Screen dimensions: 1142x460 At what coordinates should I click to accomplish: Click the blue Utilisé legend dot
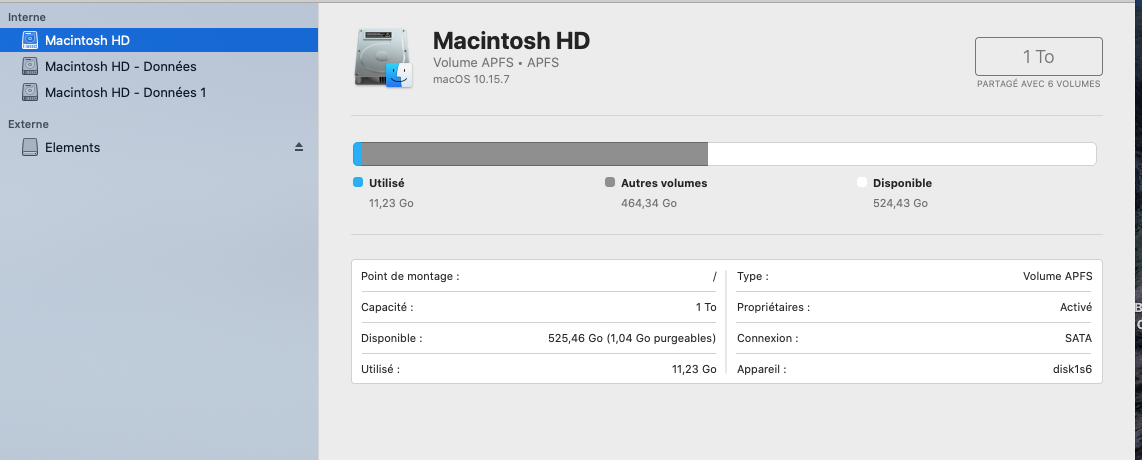point(358,183)
